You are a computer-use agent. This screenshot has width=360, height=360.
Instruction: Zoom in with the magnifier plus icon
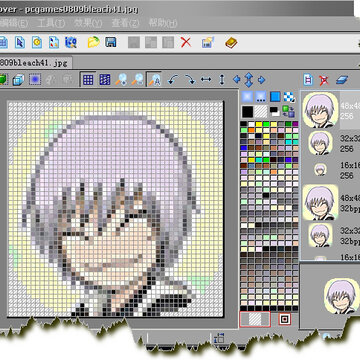tap(121, 80)
